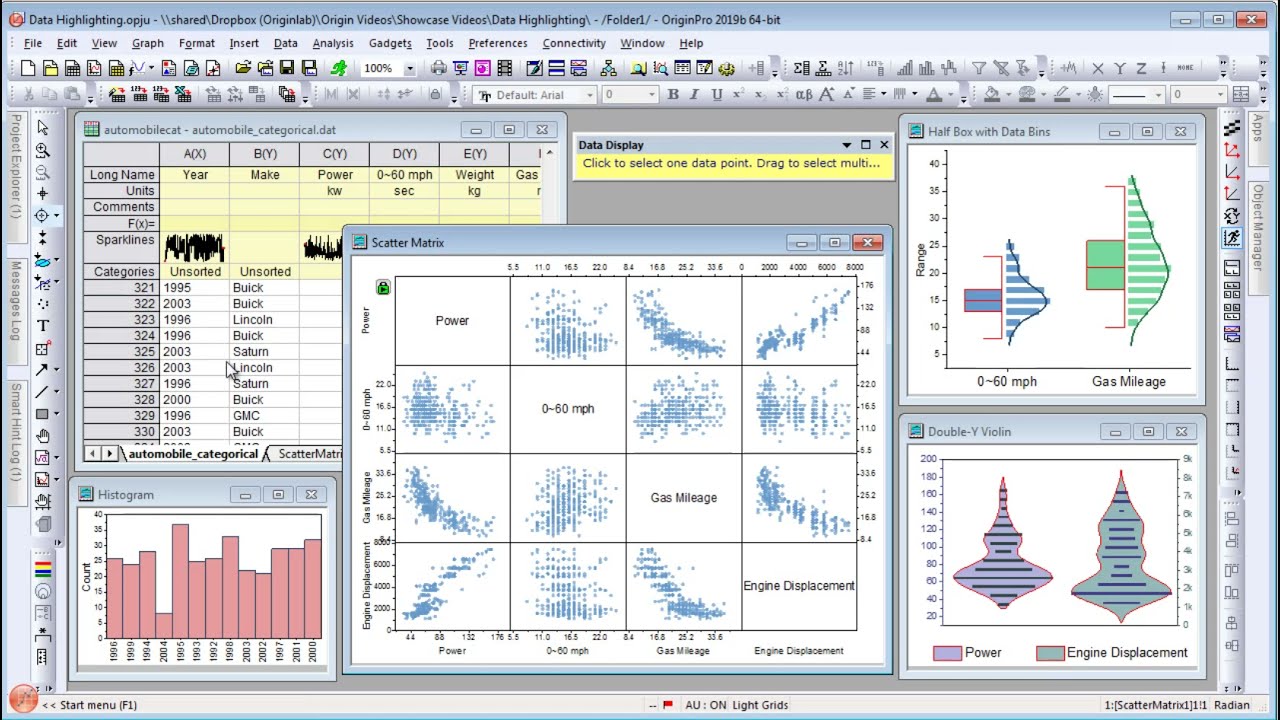Open the zoom percentage dropdown
Screen dimensions: 1280x720
pyautogui.click(x=409, y=68)
